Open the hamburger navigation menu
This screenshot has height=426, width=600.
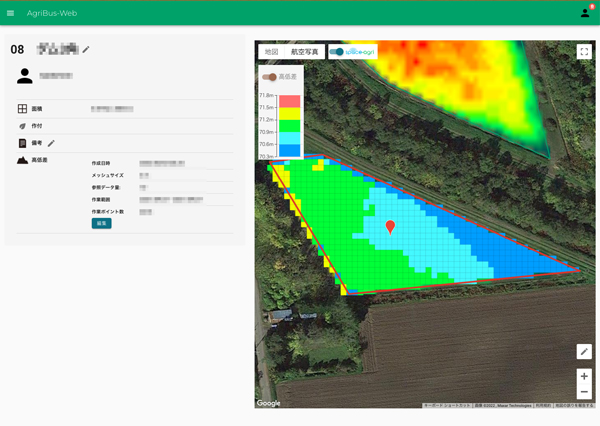tap(10, 13)
